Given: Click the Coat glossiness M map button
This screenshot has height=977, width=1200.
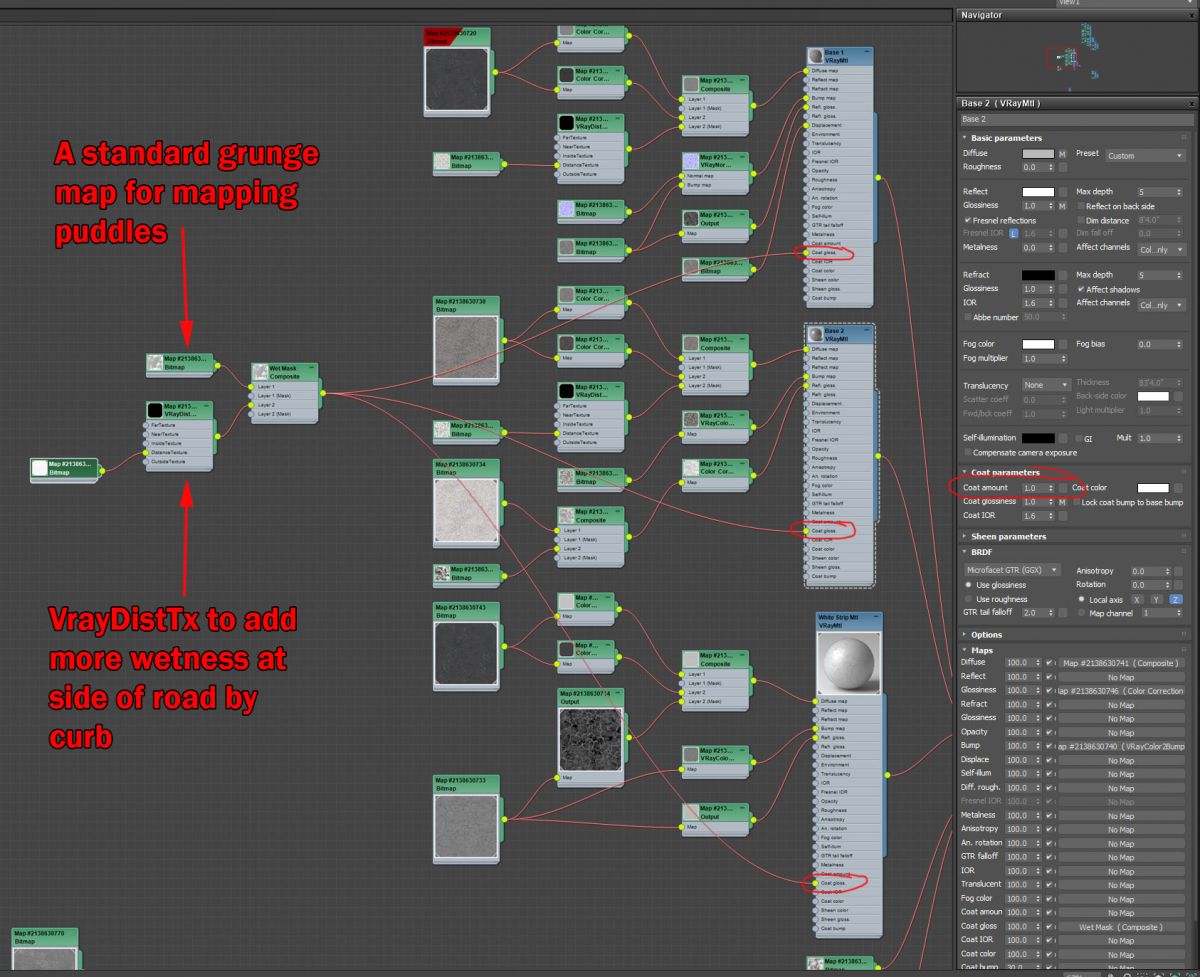Looking at the screenshot, I should (x=1063, y=502).
